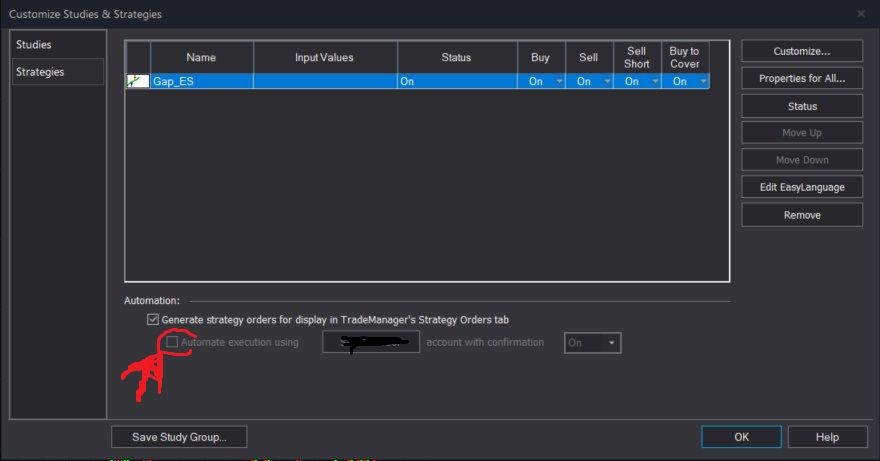Open the redacted account selector dropdown
Viewport: 880px width, 461px height.
click(x=371, y=342)
